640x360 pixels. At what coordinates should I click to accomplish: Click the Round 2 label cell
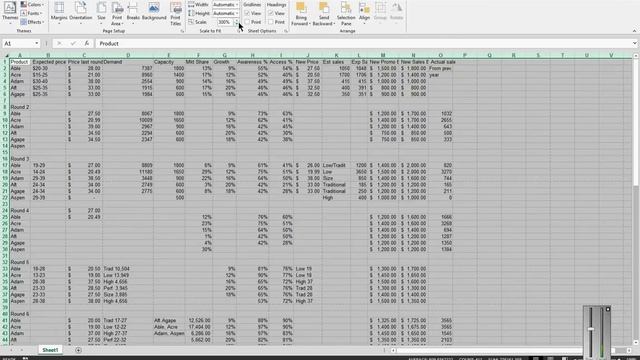(x=20, y=107)
